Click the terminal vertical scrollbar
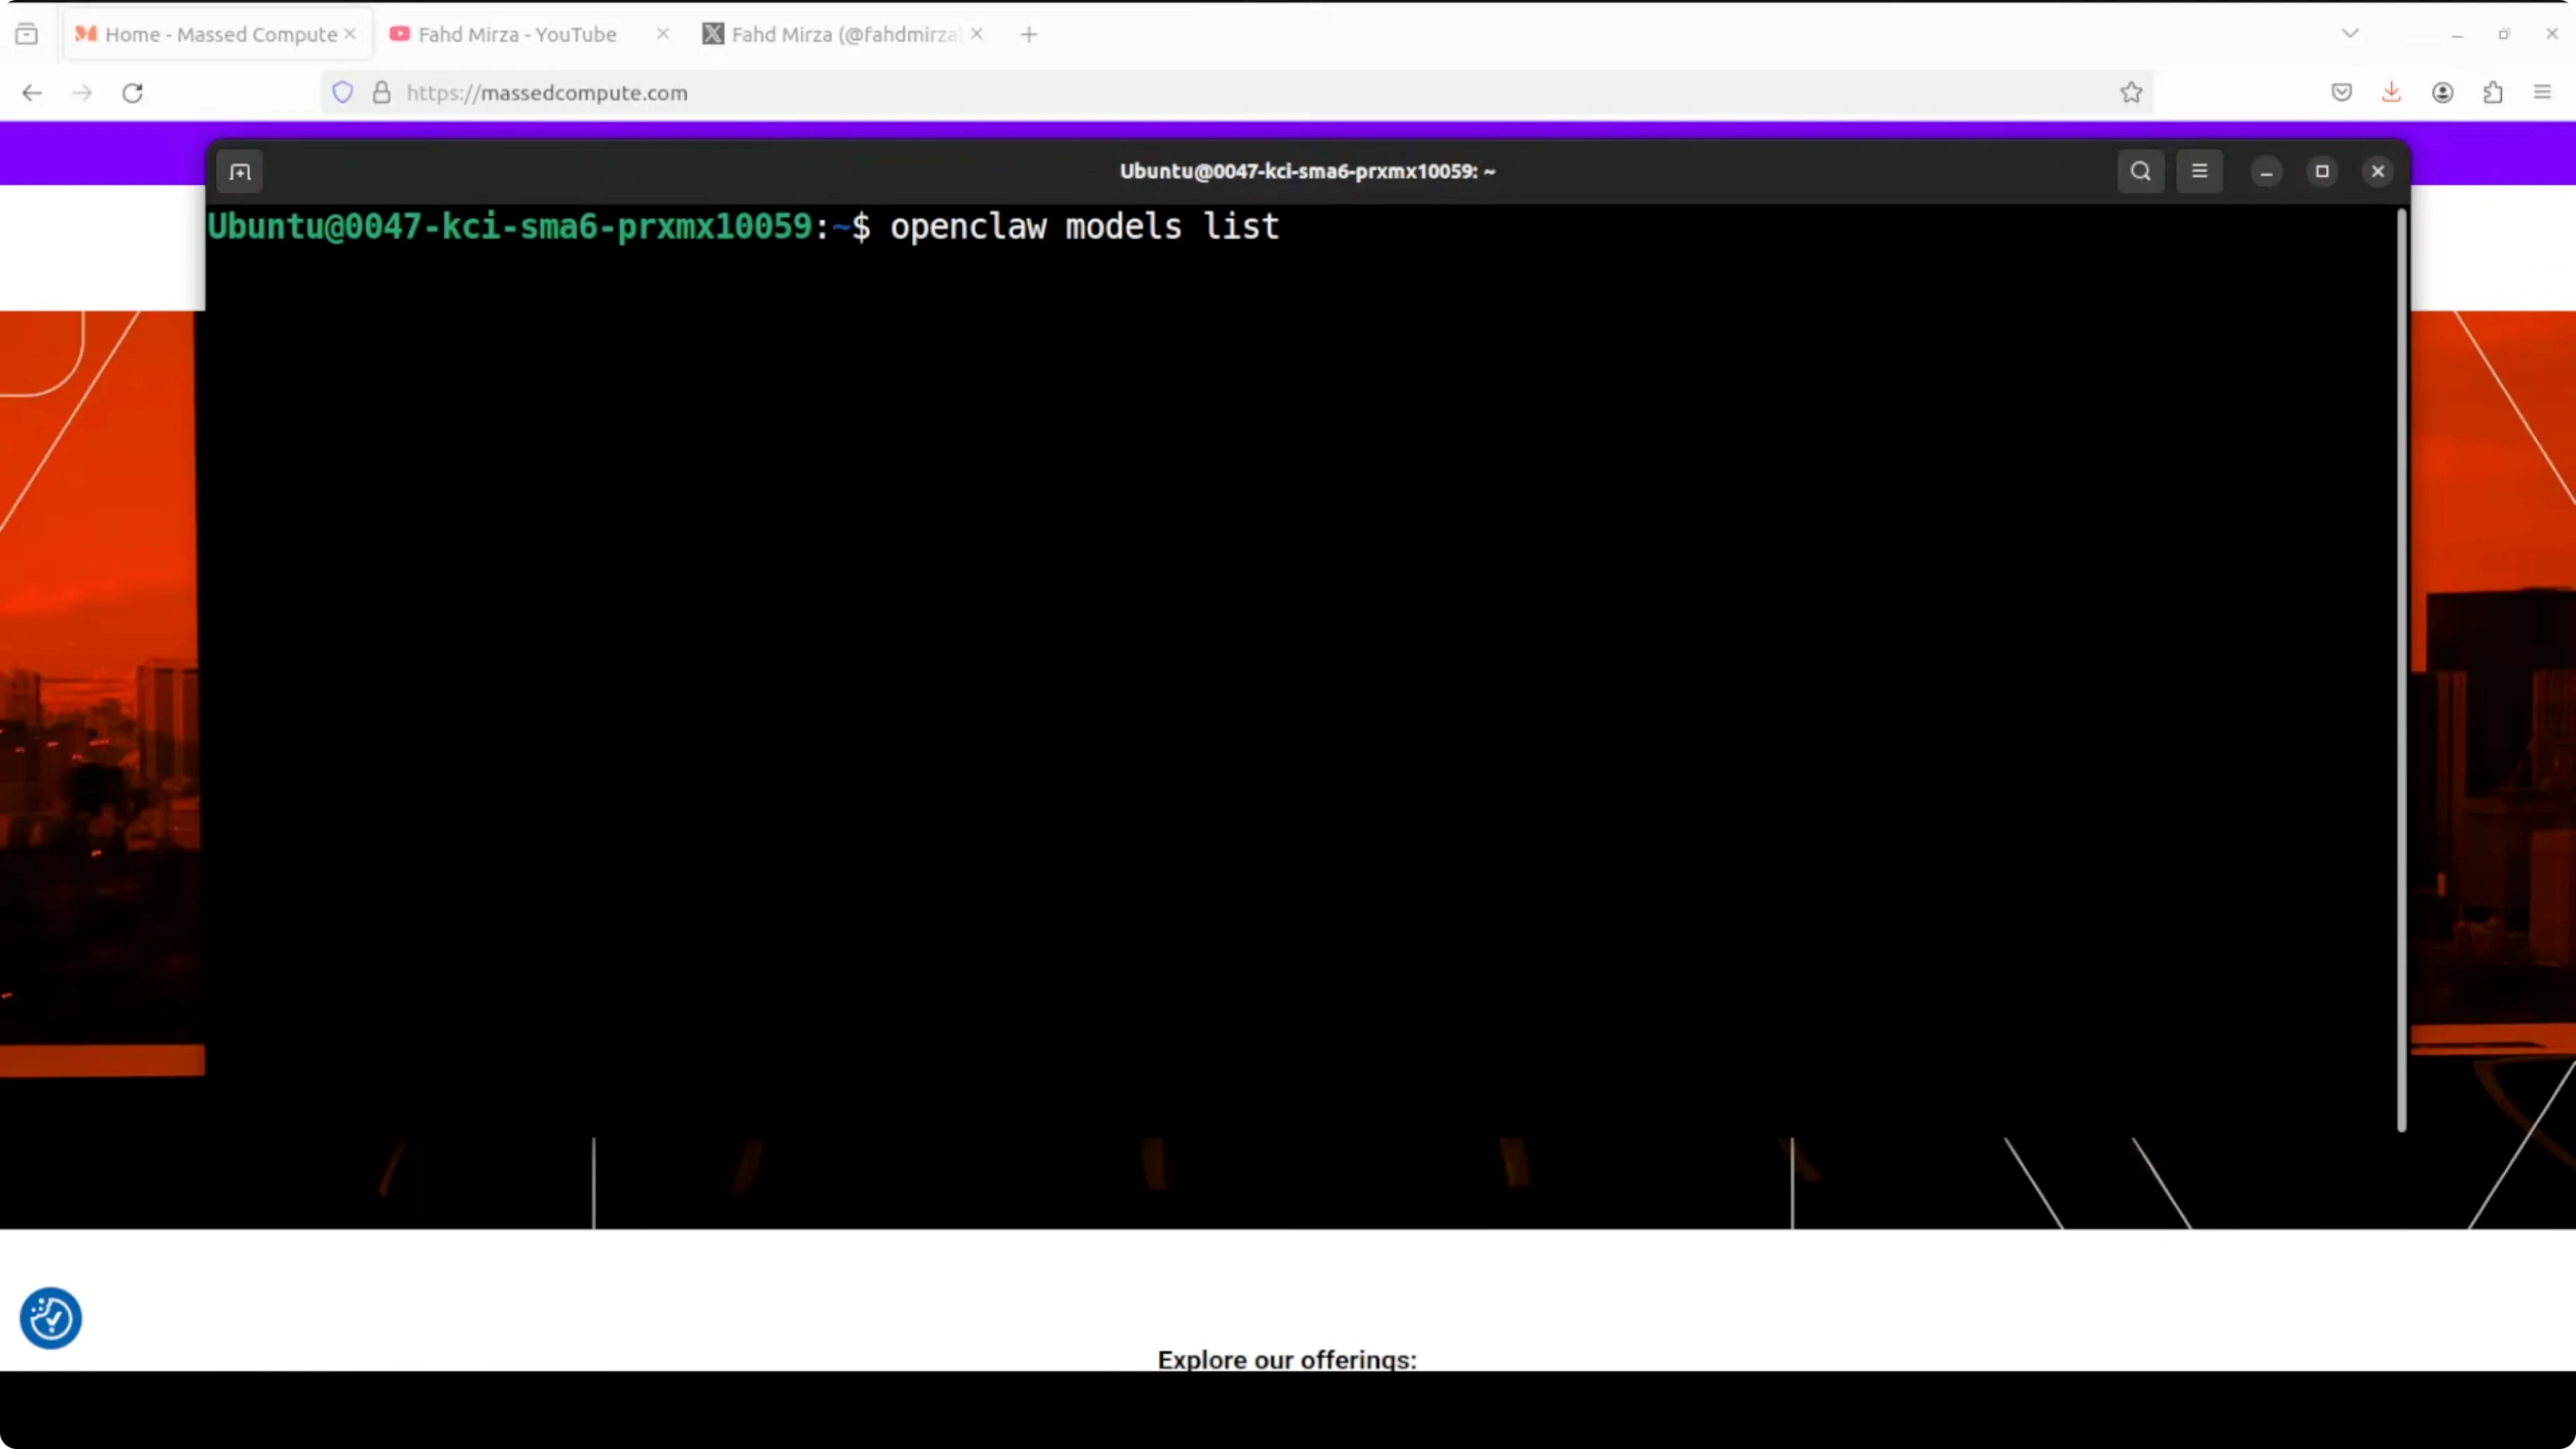Image resolution: width=2576 pixels, height=1449 pixels. 2401,670
